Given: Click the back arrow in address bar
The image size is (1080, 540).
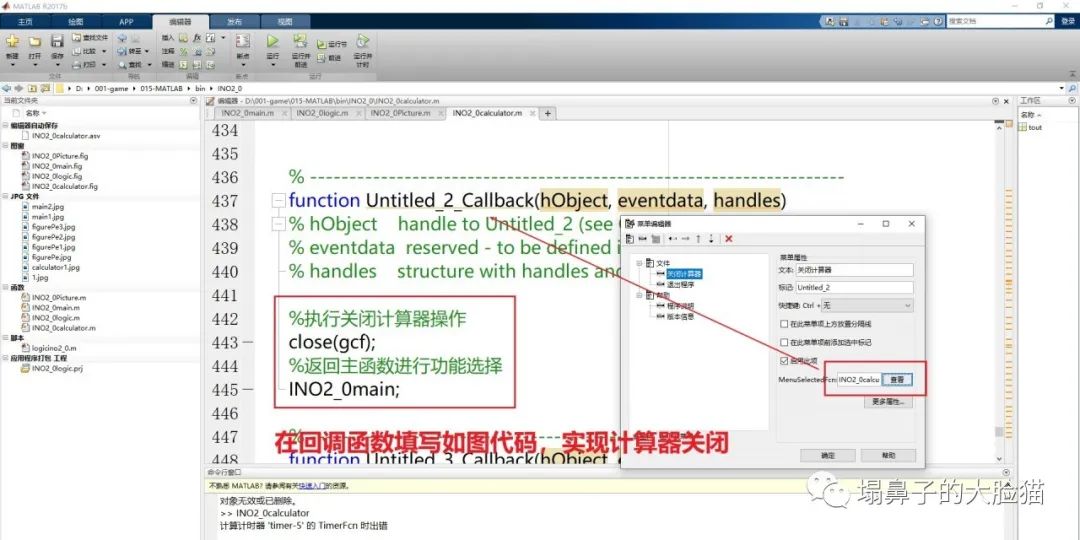Looking at the screenshot, I should (7, 88).
